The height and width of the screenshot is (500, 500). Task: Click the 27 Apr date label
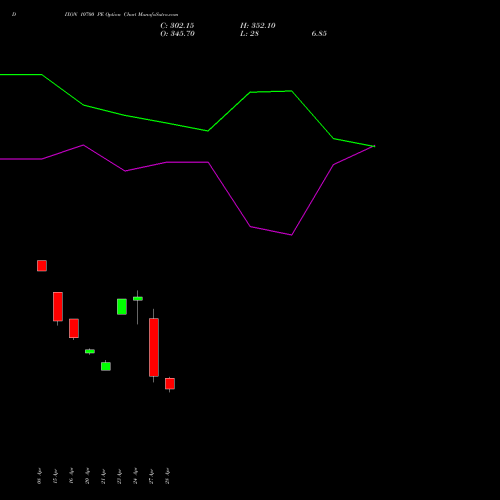tap(151, 476)
